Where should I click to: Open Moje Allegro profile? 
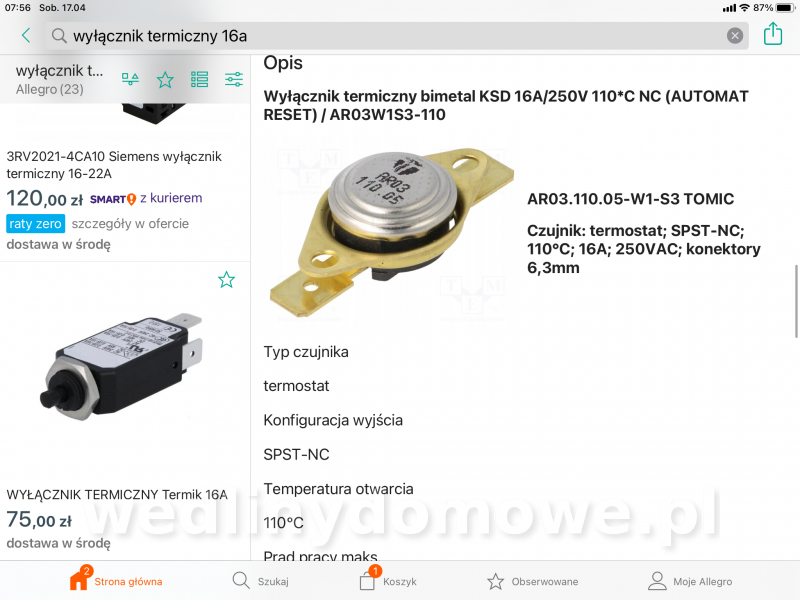point(690,581)
